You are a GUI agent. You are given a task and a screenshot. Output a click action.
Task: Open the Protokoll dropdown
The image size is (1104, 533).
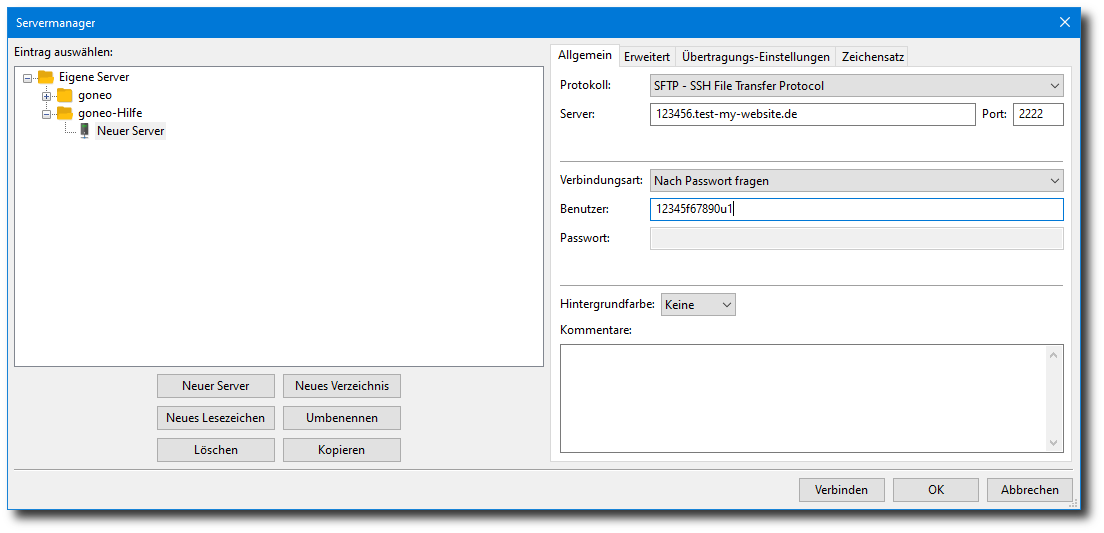[x=856, y=86]
